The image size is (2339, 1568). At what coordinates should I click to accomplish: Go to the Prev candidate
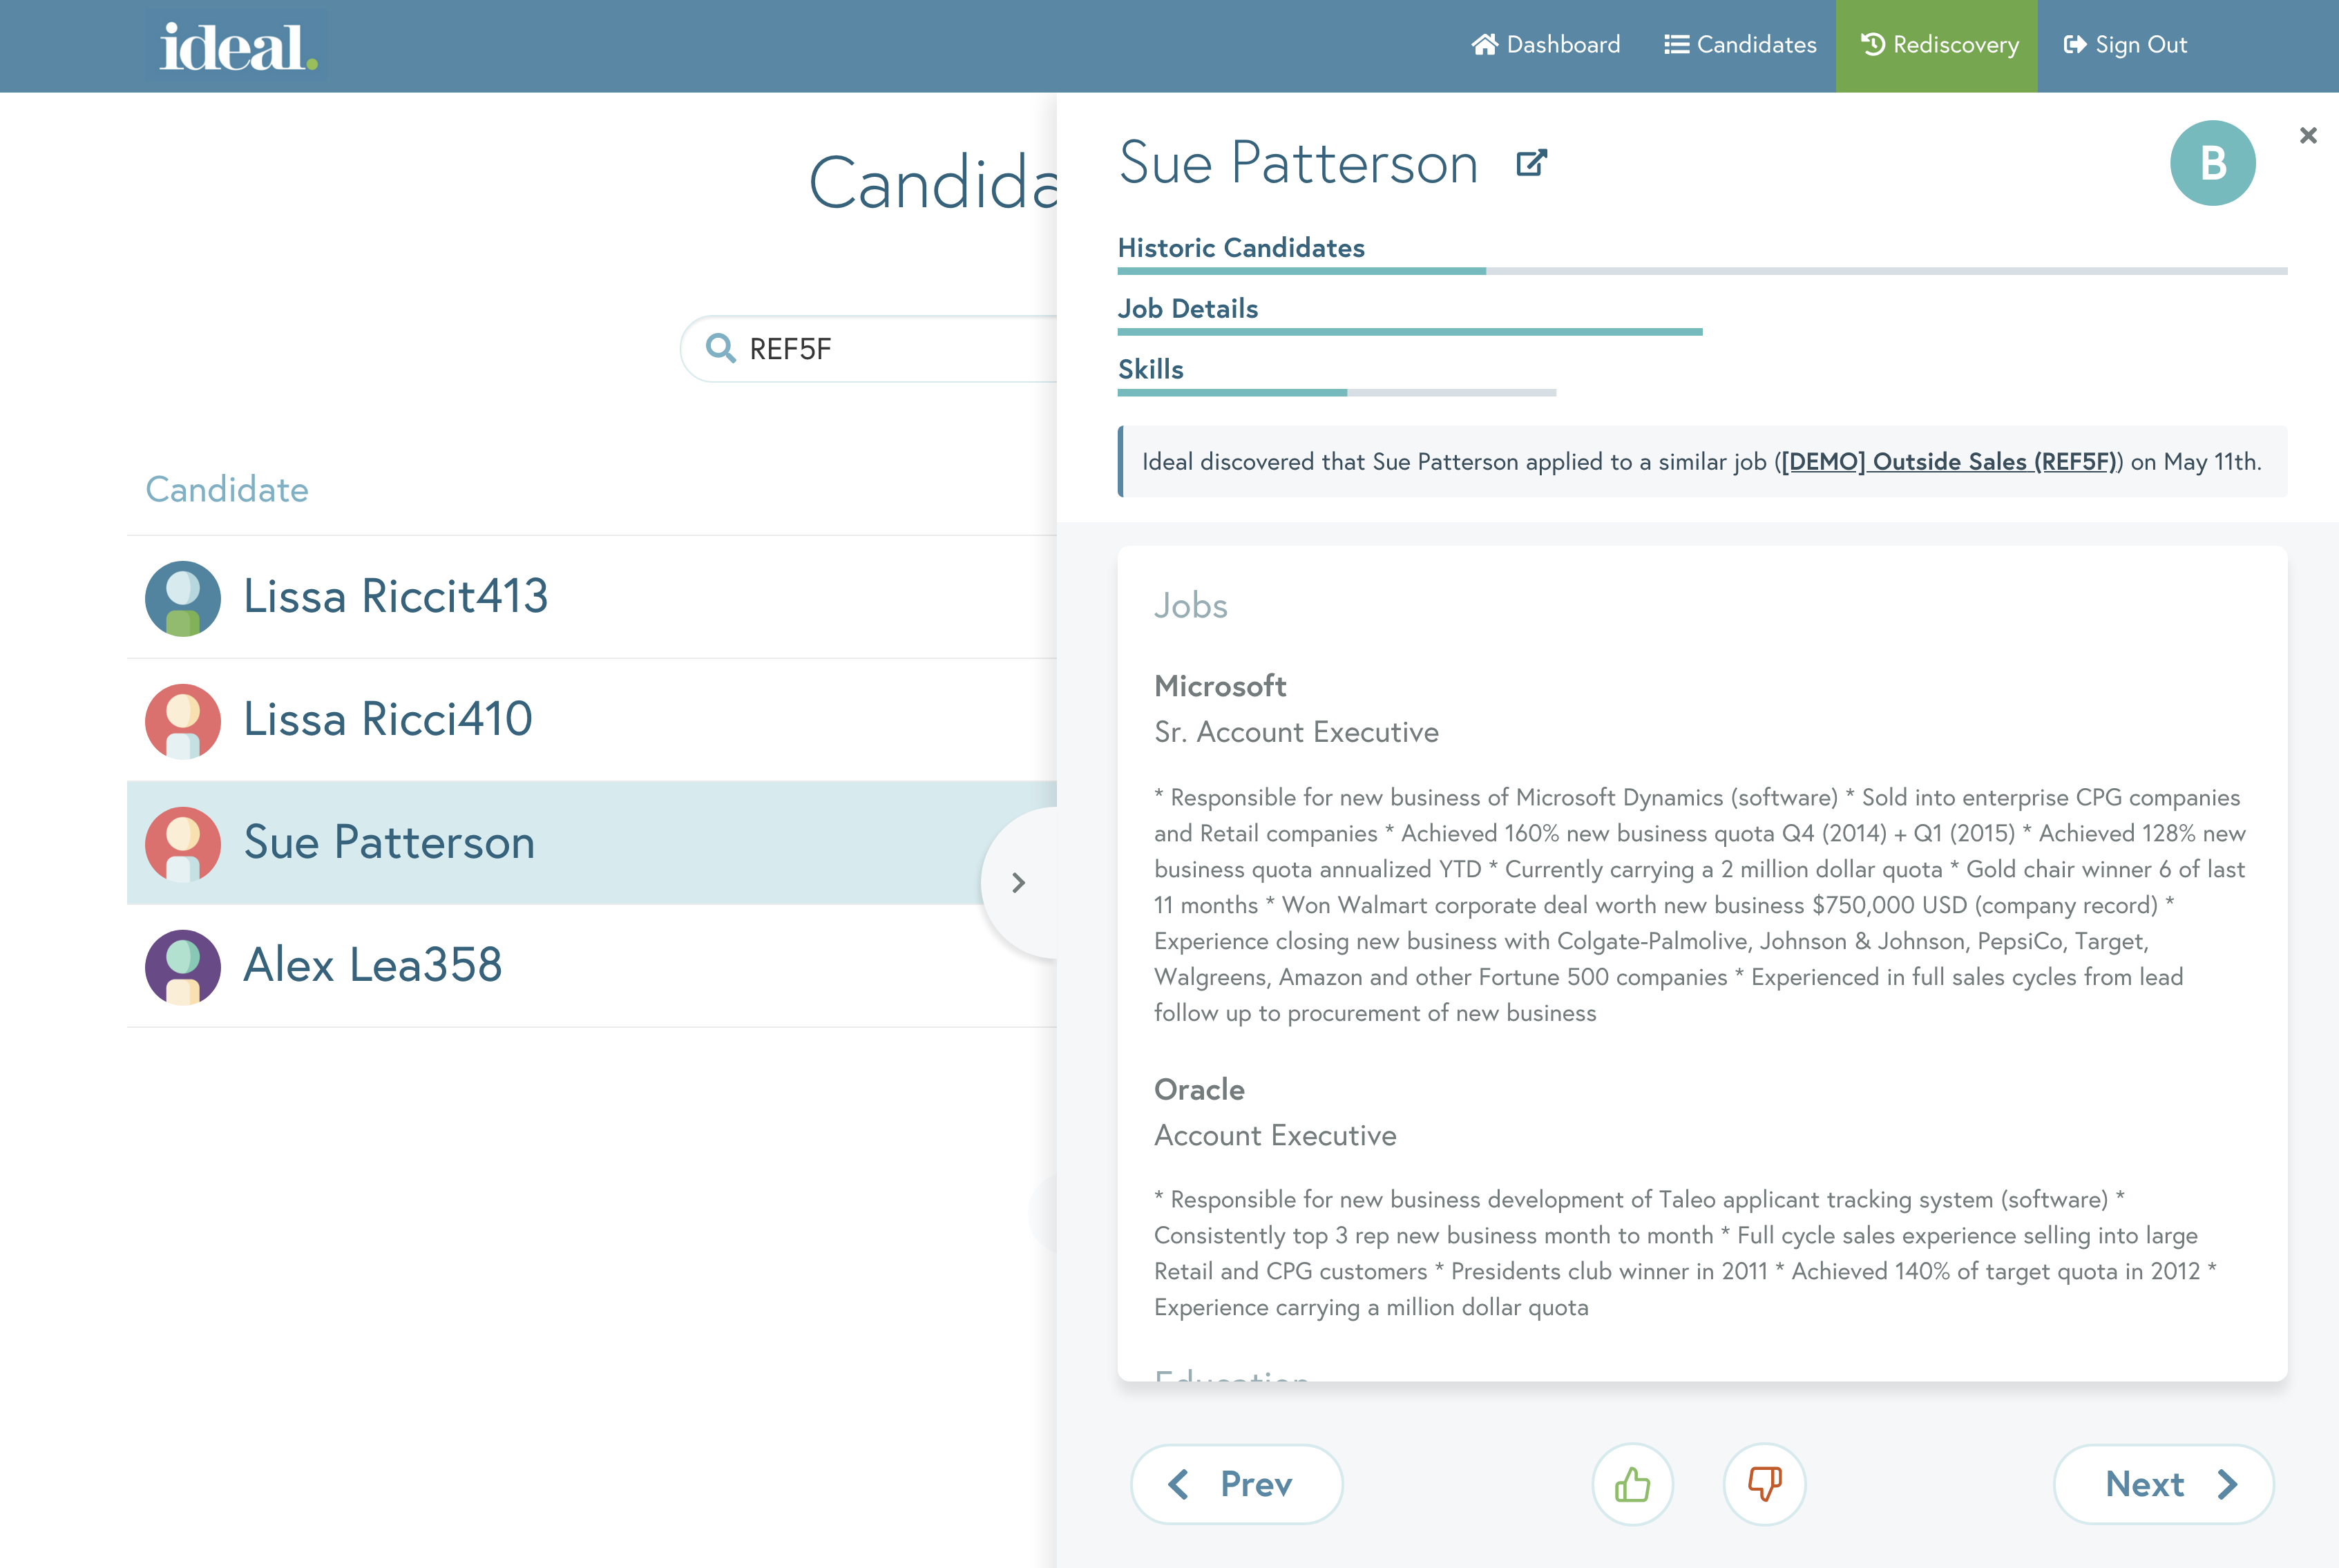pos(1236,1484)
